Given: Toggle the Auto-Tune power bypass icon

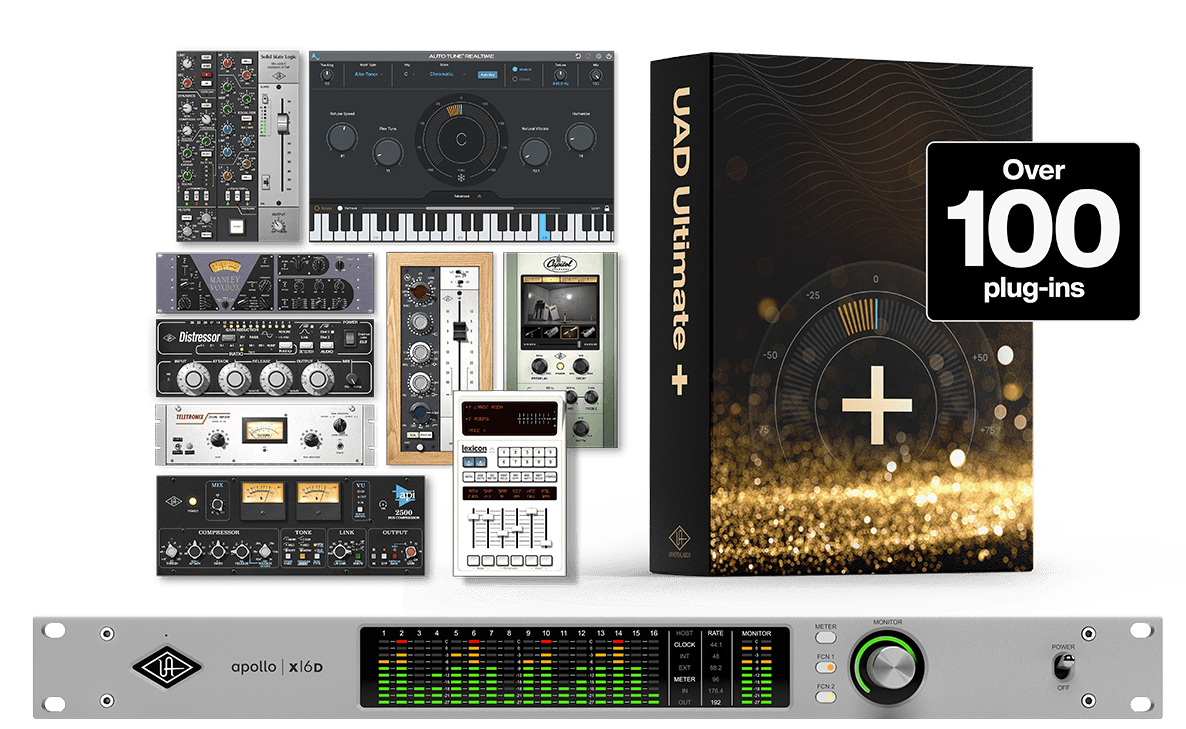Looking at the screenshot, I should (x=608, y=56).
